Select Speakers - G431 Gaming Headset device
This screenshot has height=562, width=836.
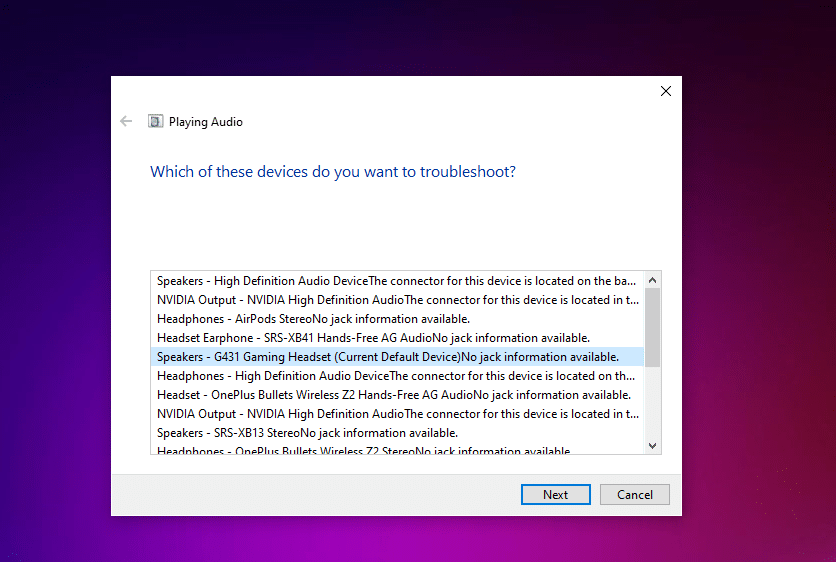point(397,357)
